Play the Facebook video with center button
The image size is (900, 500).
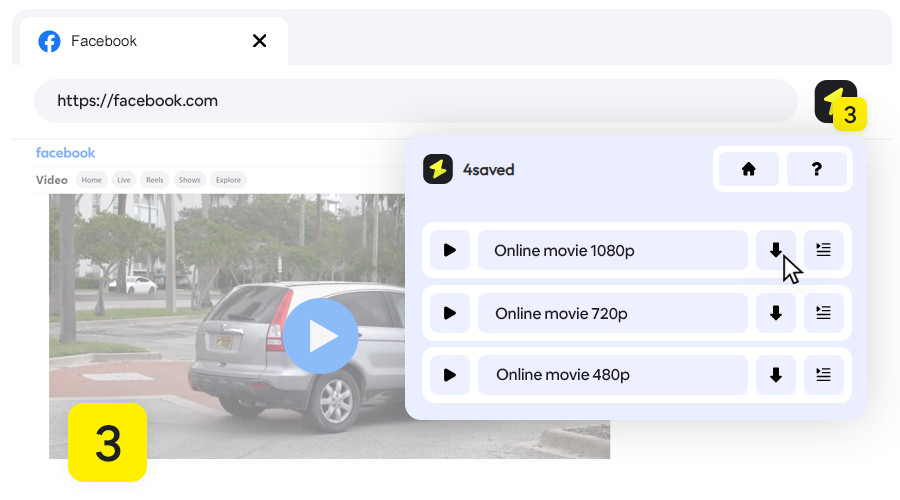click(x=320, y=336)
